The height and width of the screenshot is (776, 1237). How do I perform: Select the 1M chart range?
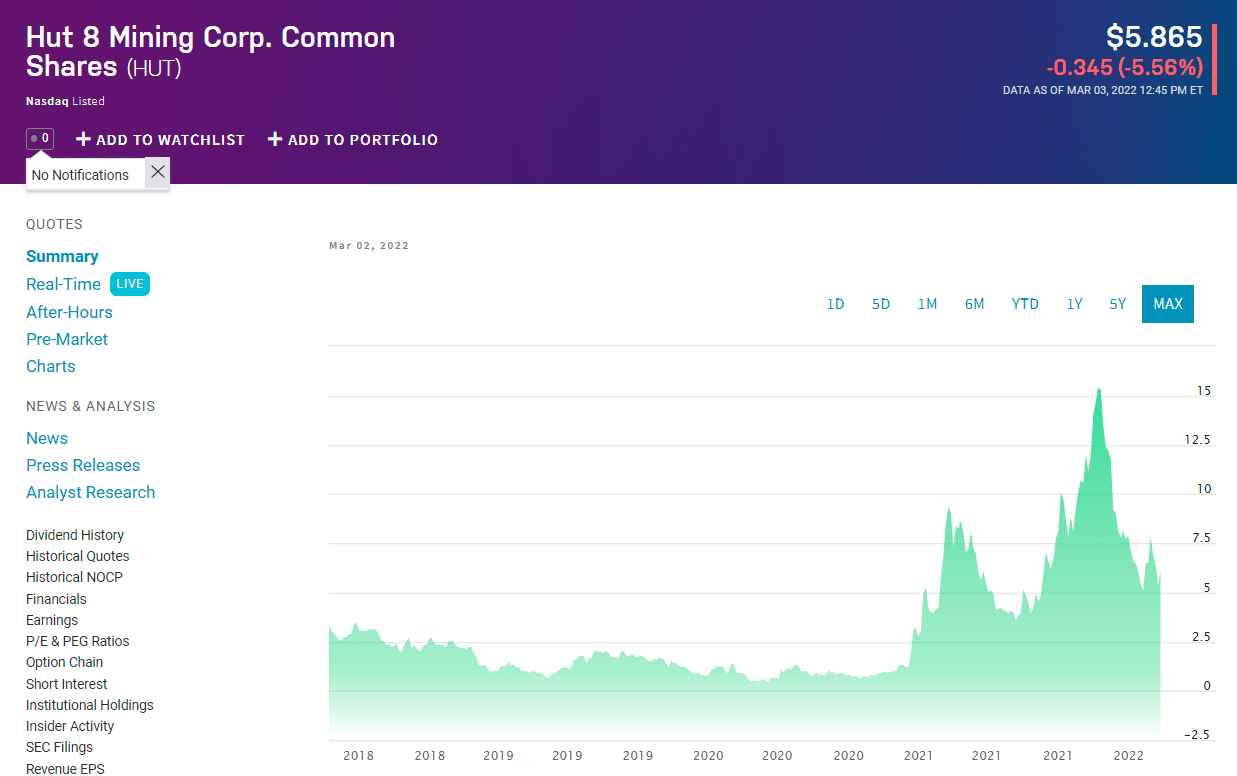tap(927, 304)
